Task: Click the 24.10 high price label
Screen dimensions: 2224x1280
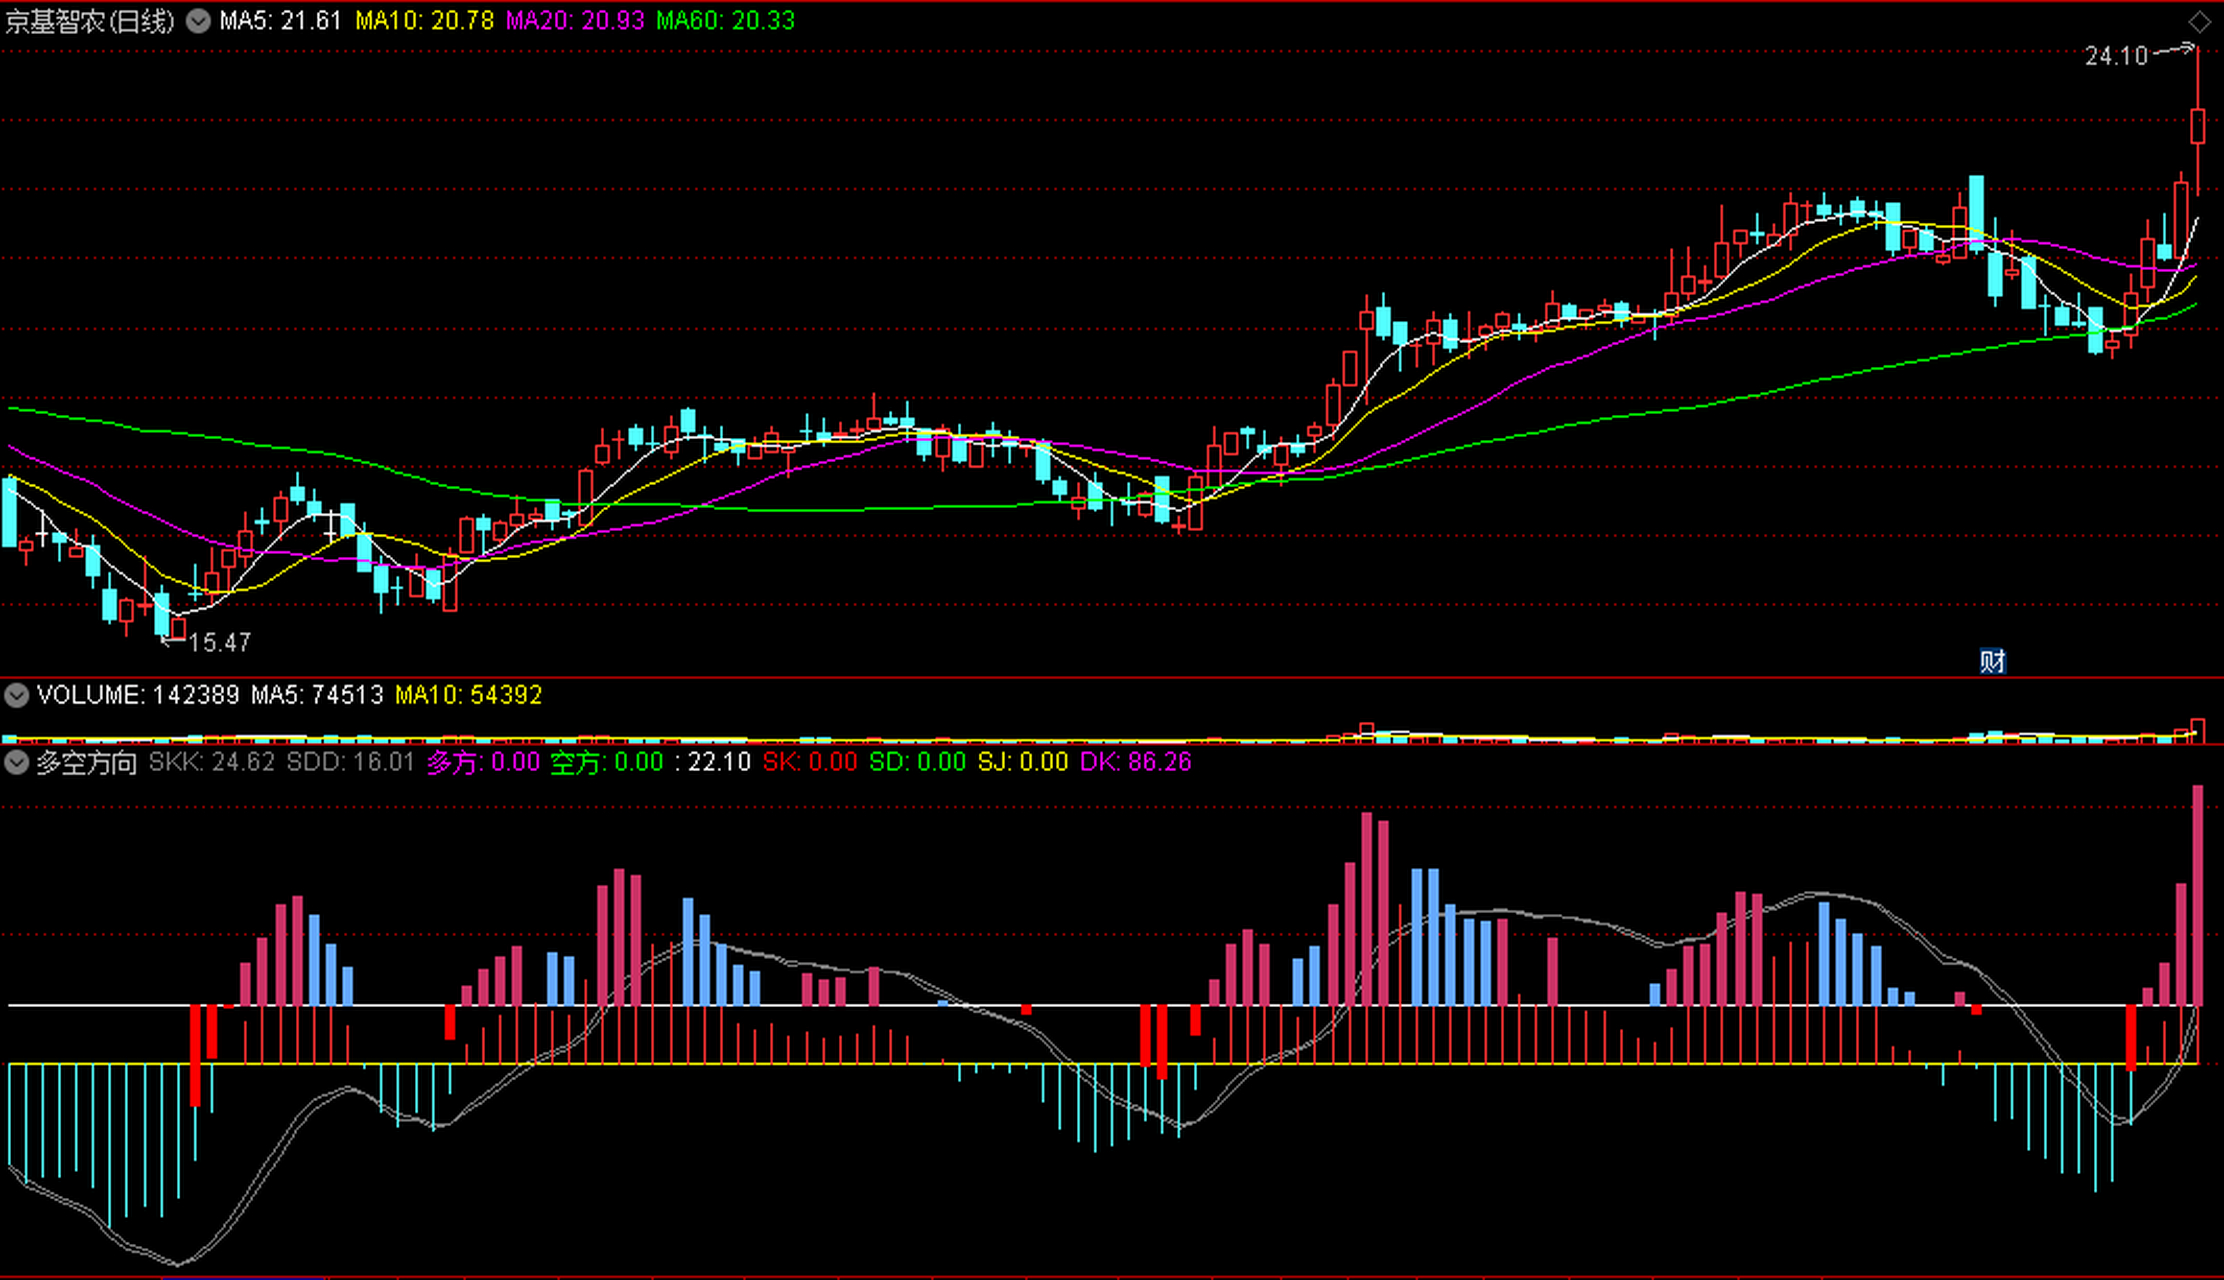Action: 2116,56
